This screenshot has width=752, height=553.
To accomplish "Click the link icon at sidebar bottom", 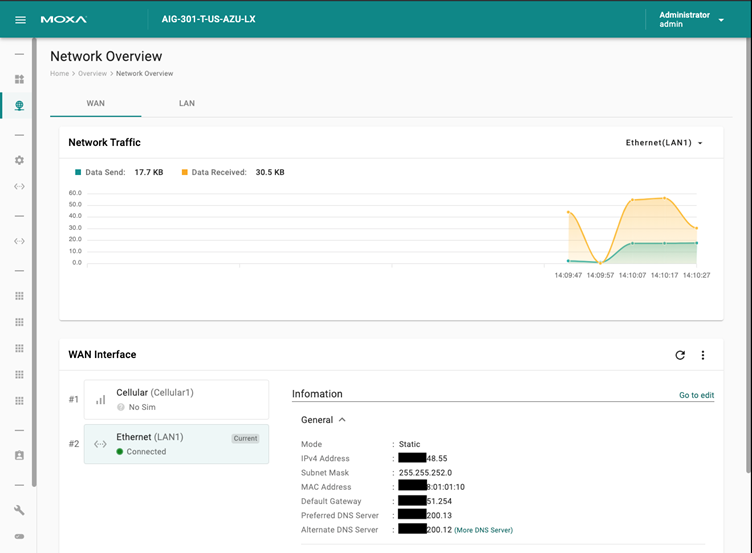I will pos(19,536).
